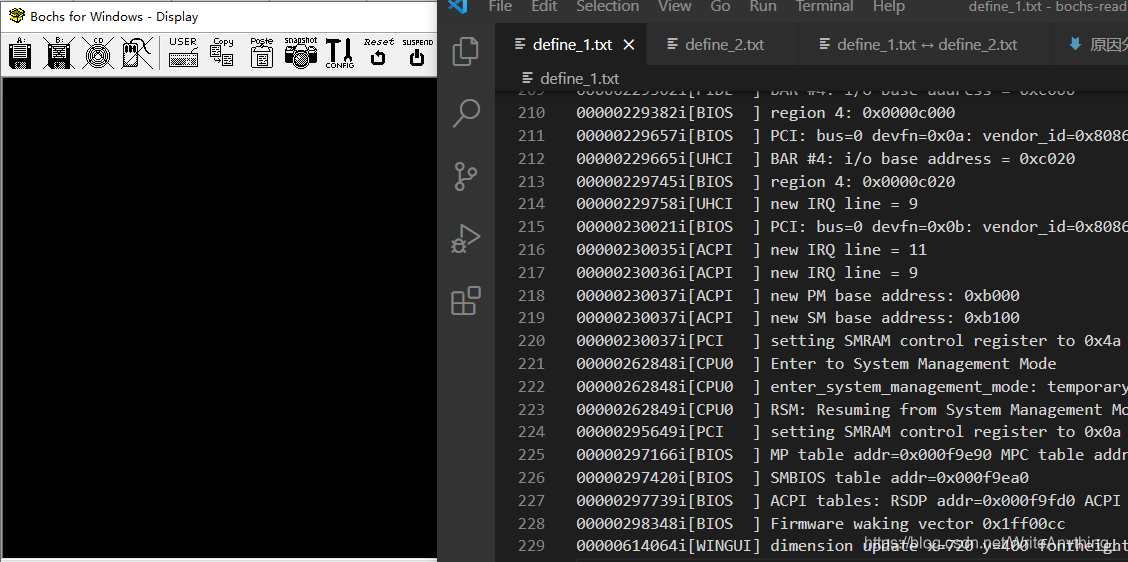The image size is (1128, 562).
Task: Click Bochs Paste toolbar icon
Action: [x=261, y=53]
